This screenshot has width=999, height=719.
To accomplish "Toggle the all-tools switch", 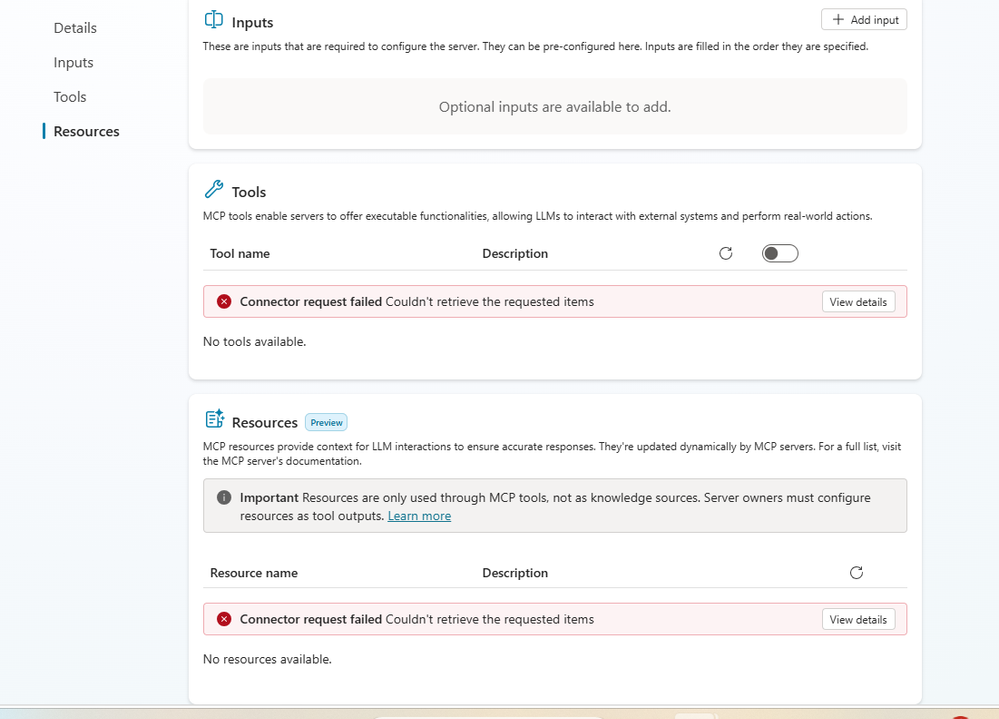I will click(x=780, y=253).
